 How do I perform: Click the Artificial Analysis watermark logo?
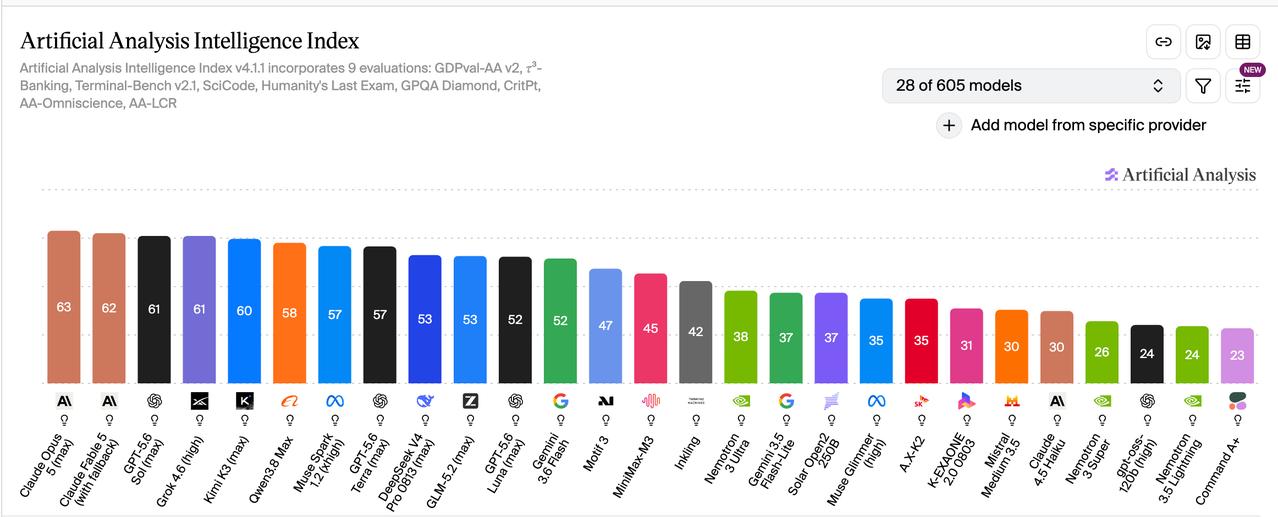(x=1179, y=175)
